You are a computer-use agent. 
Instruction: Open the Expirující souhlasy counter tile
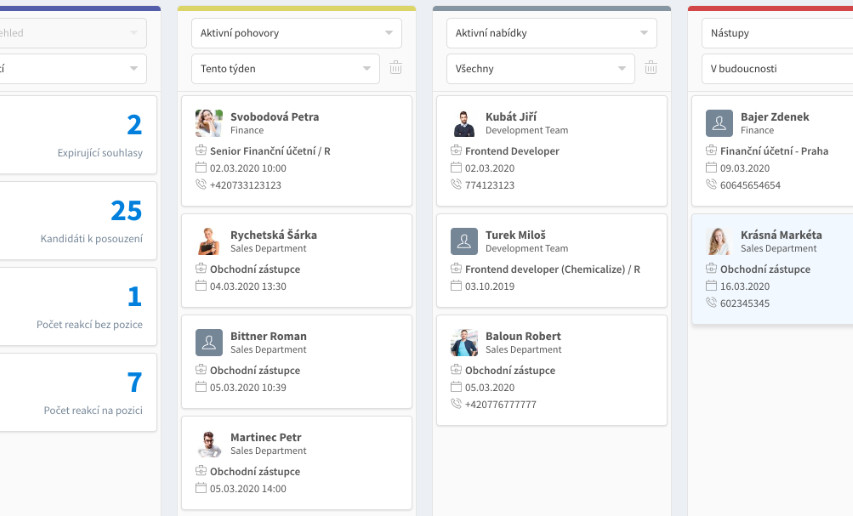tap(78, 135)
